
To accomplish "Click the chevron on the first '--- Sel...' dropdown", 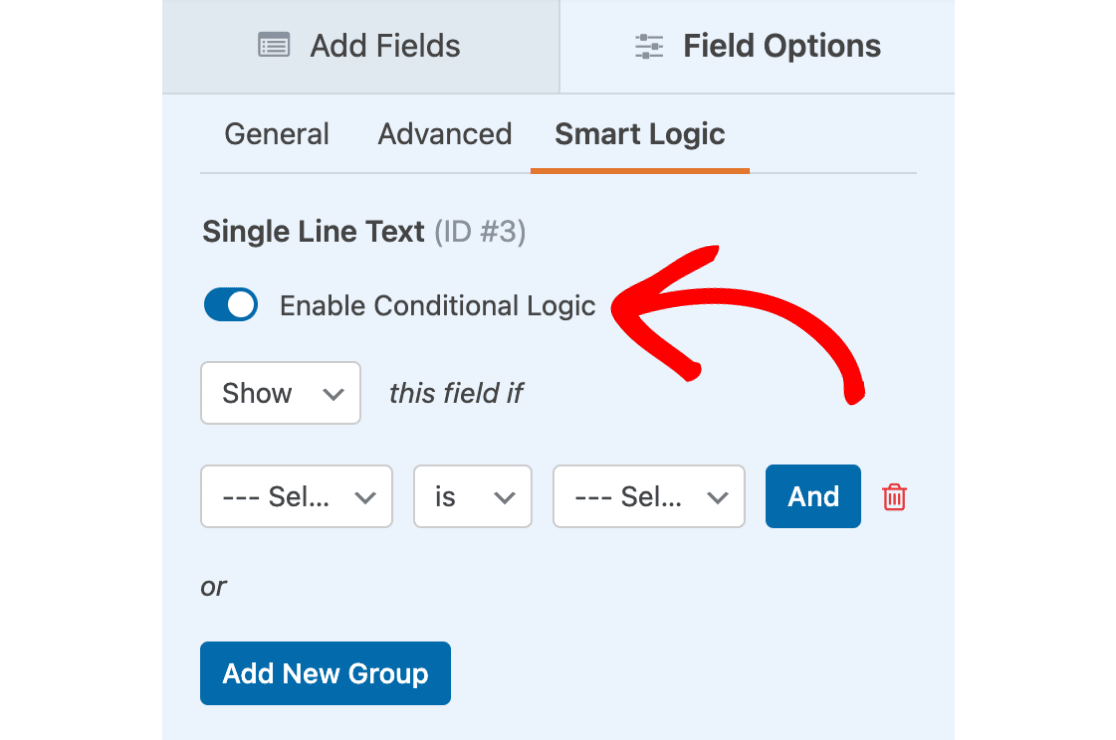I will pyautogui.click(x=366, y=497).
